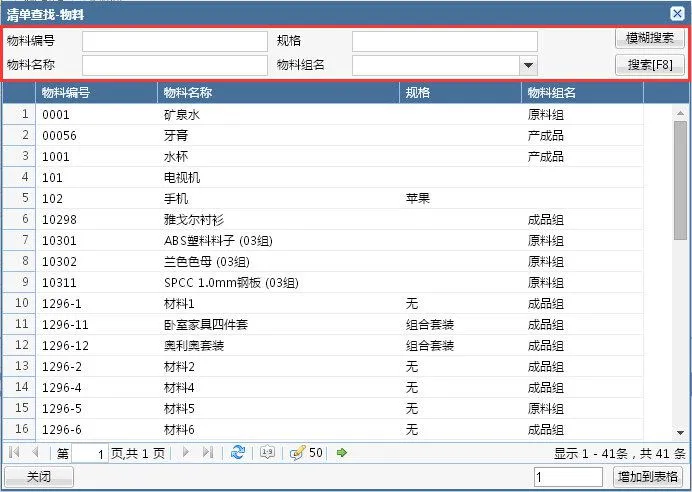The image size is (692, 492).
Task: Go to previous page arrow
Action: click(x=35, y=452)
